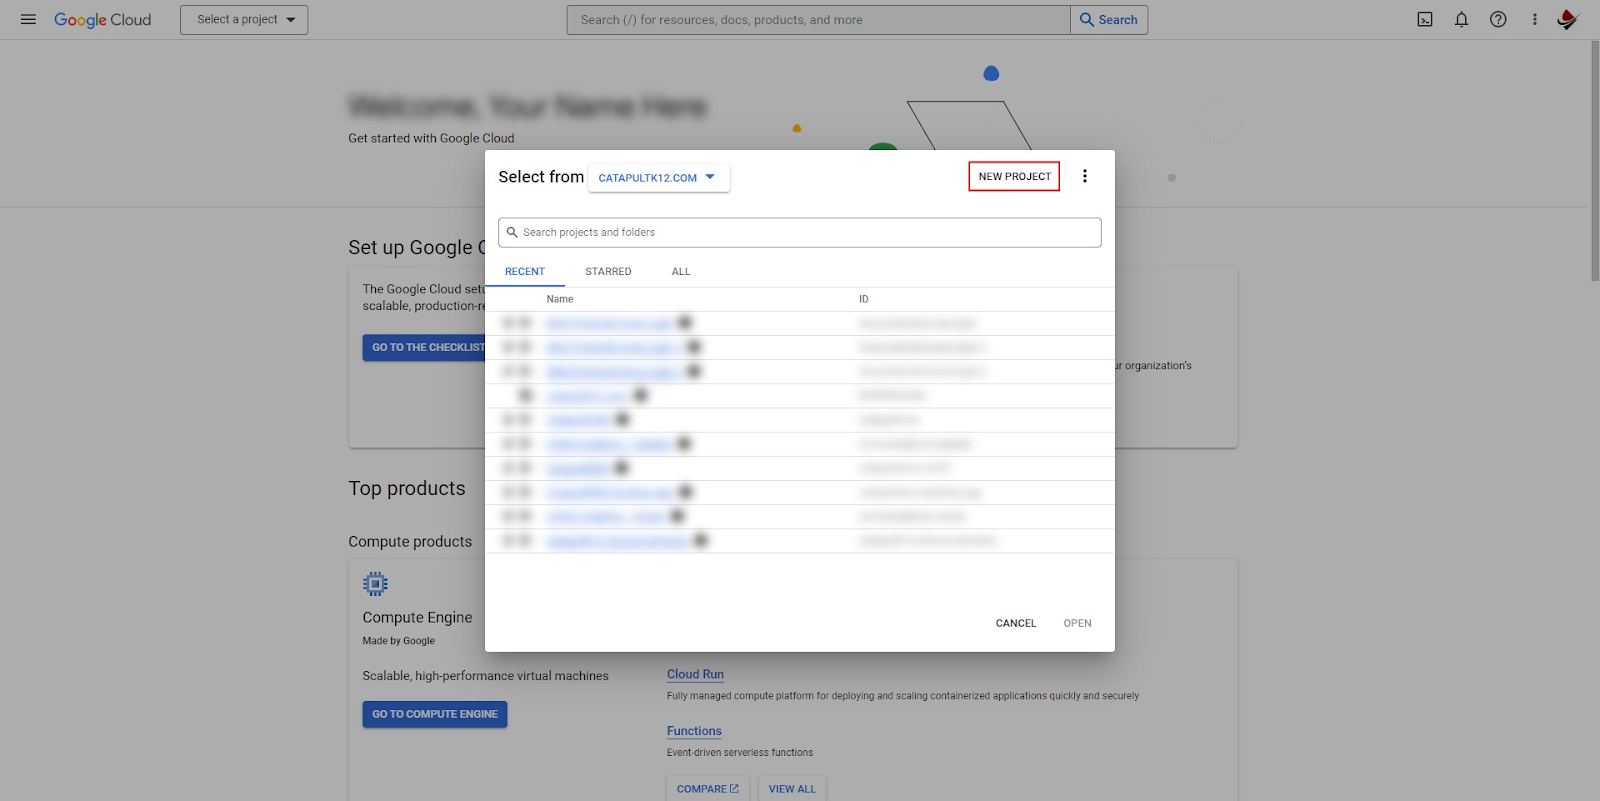Click the Name column header
Screen dimensions: 1600x801
[x=560, y=299]
